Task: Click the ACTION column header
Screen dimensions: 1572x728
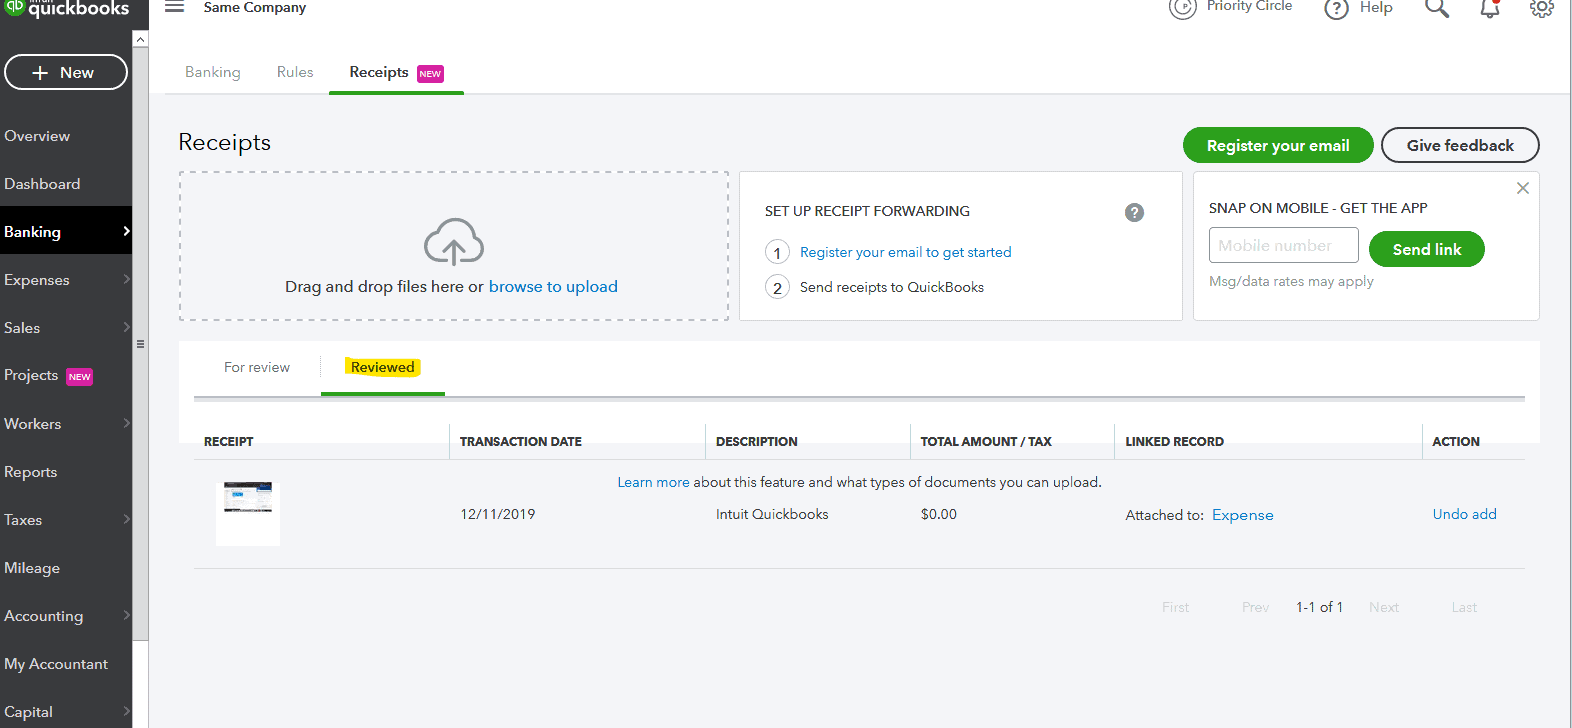Action: tap(1456, 441)
